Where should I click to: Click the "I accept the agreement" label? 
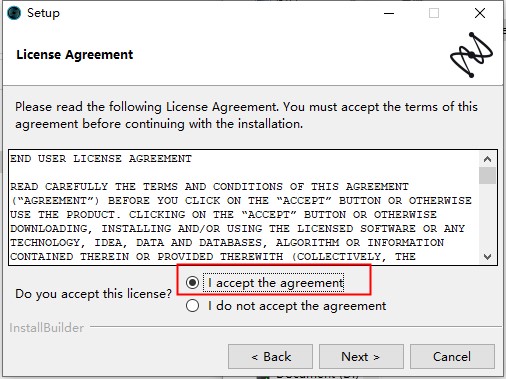[x=275, y=283]
